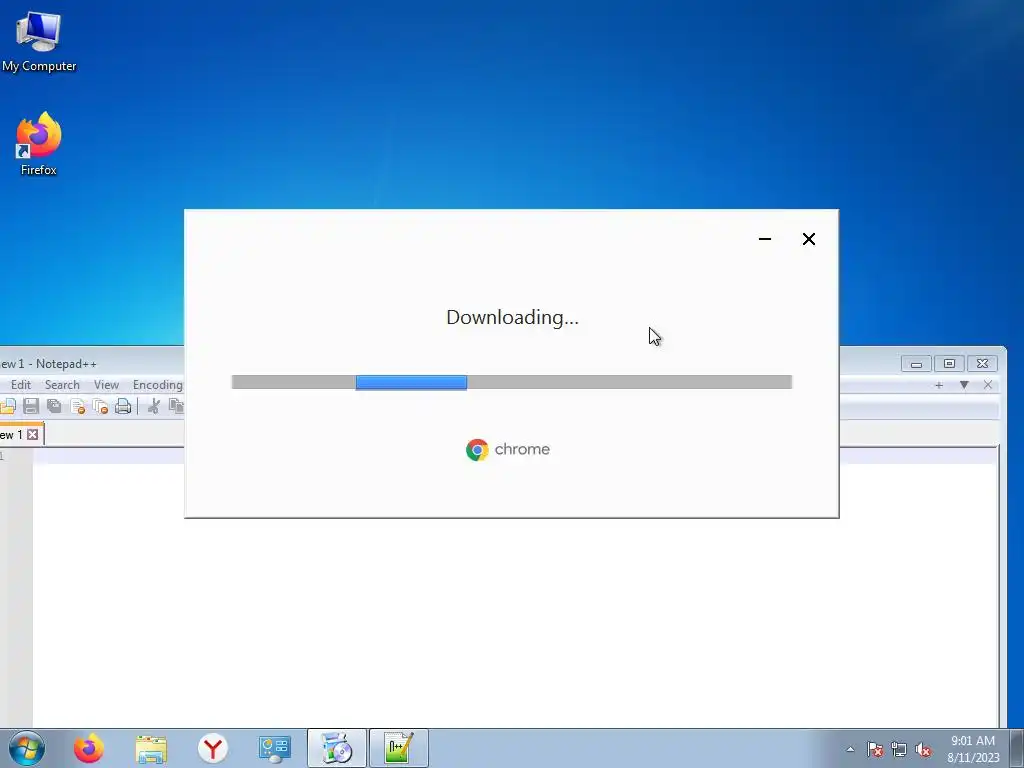Image resolution: width=1024 pixels, height=768 pixels.
Task: Open the clock showing 9:01 AM
Action: click(x=973, y=749)
